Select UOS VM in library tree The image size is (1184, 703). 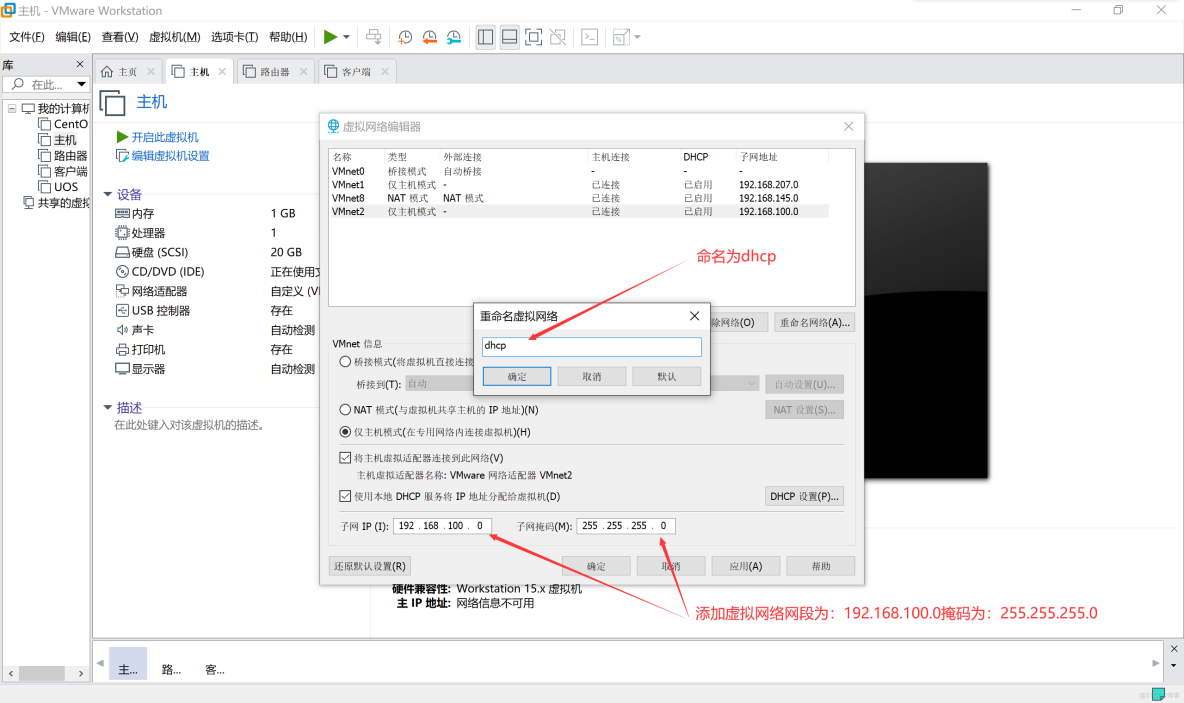pyautogui.click(x=58, y=187)
